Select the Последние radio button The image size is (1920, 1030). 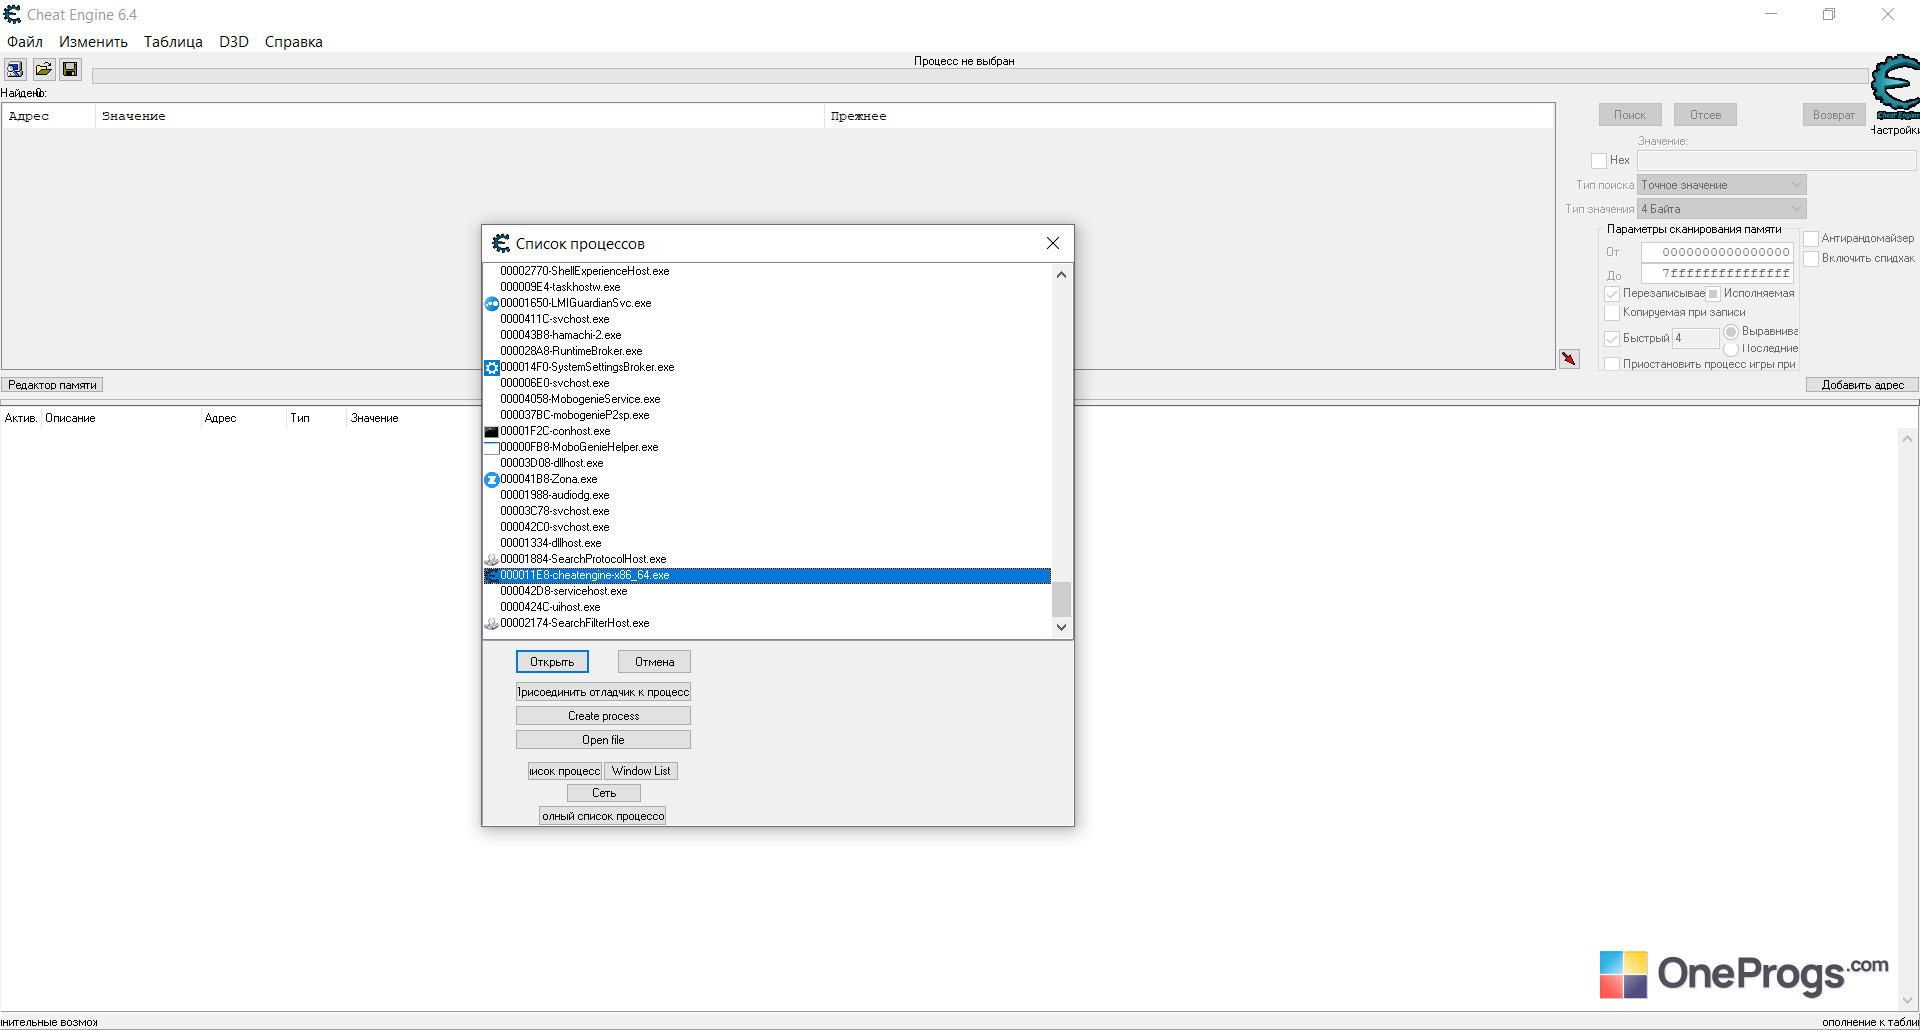[1731, 348]
